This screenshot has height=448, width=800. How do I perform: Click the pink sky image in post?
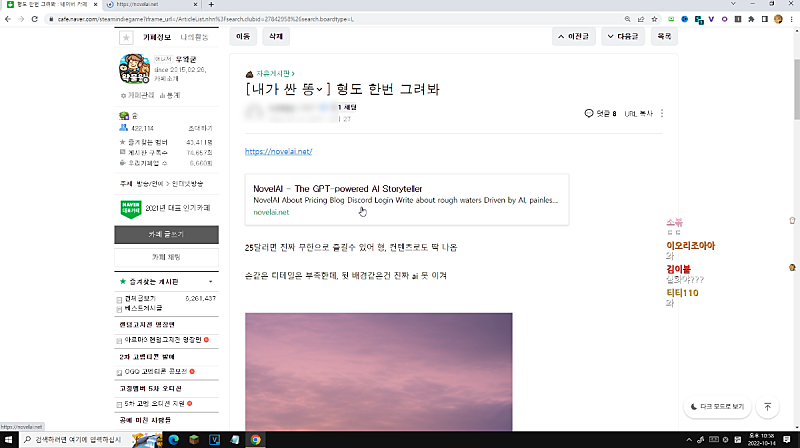(378, 370)
